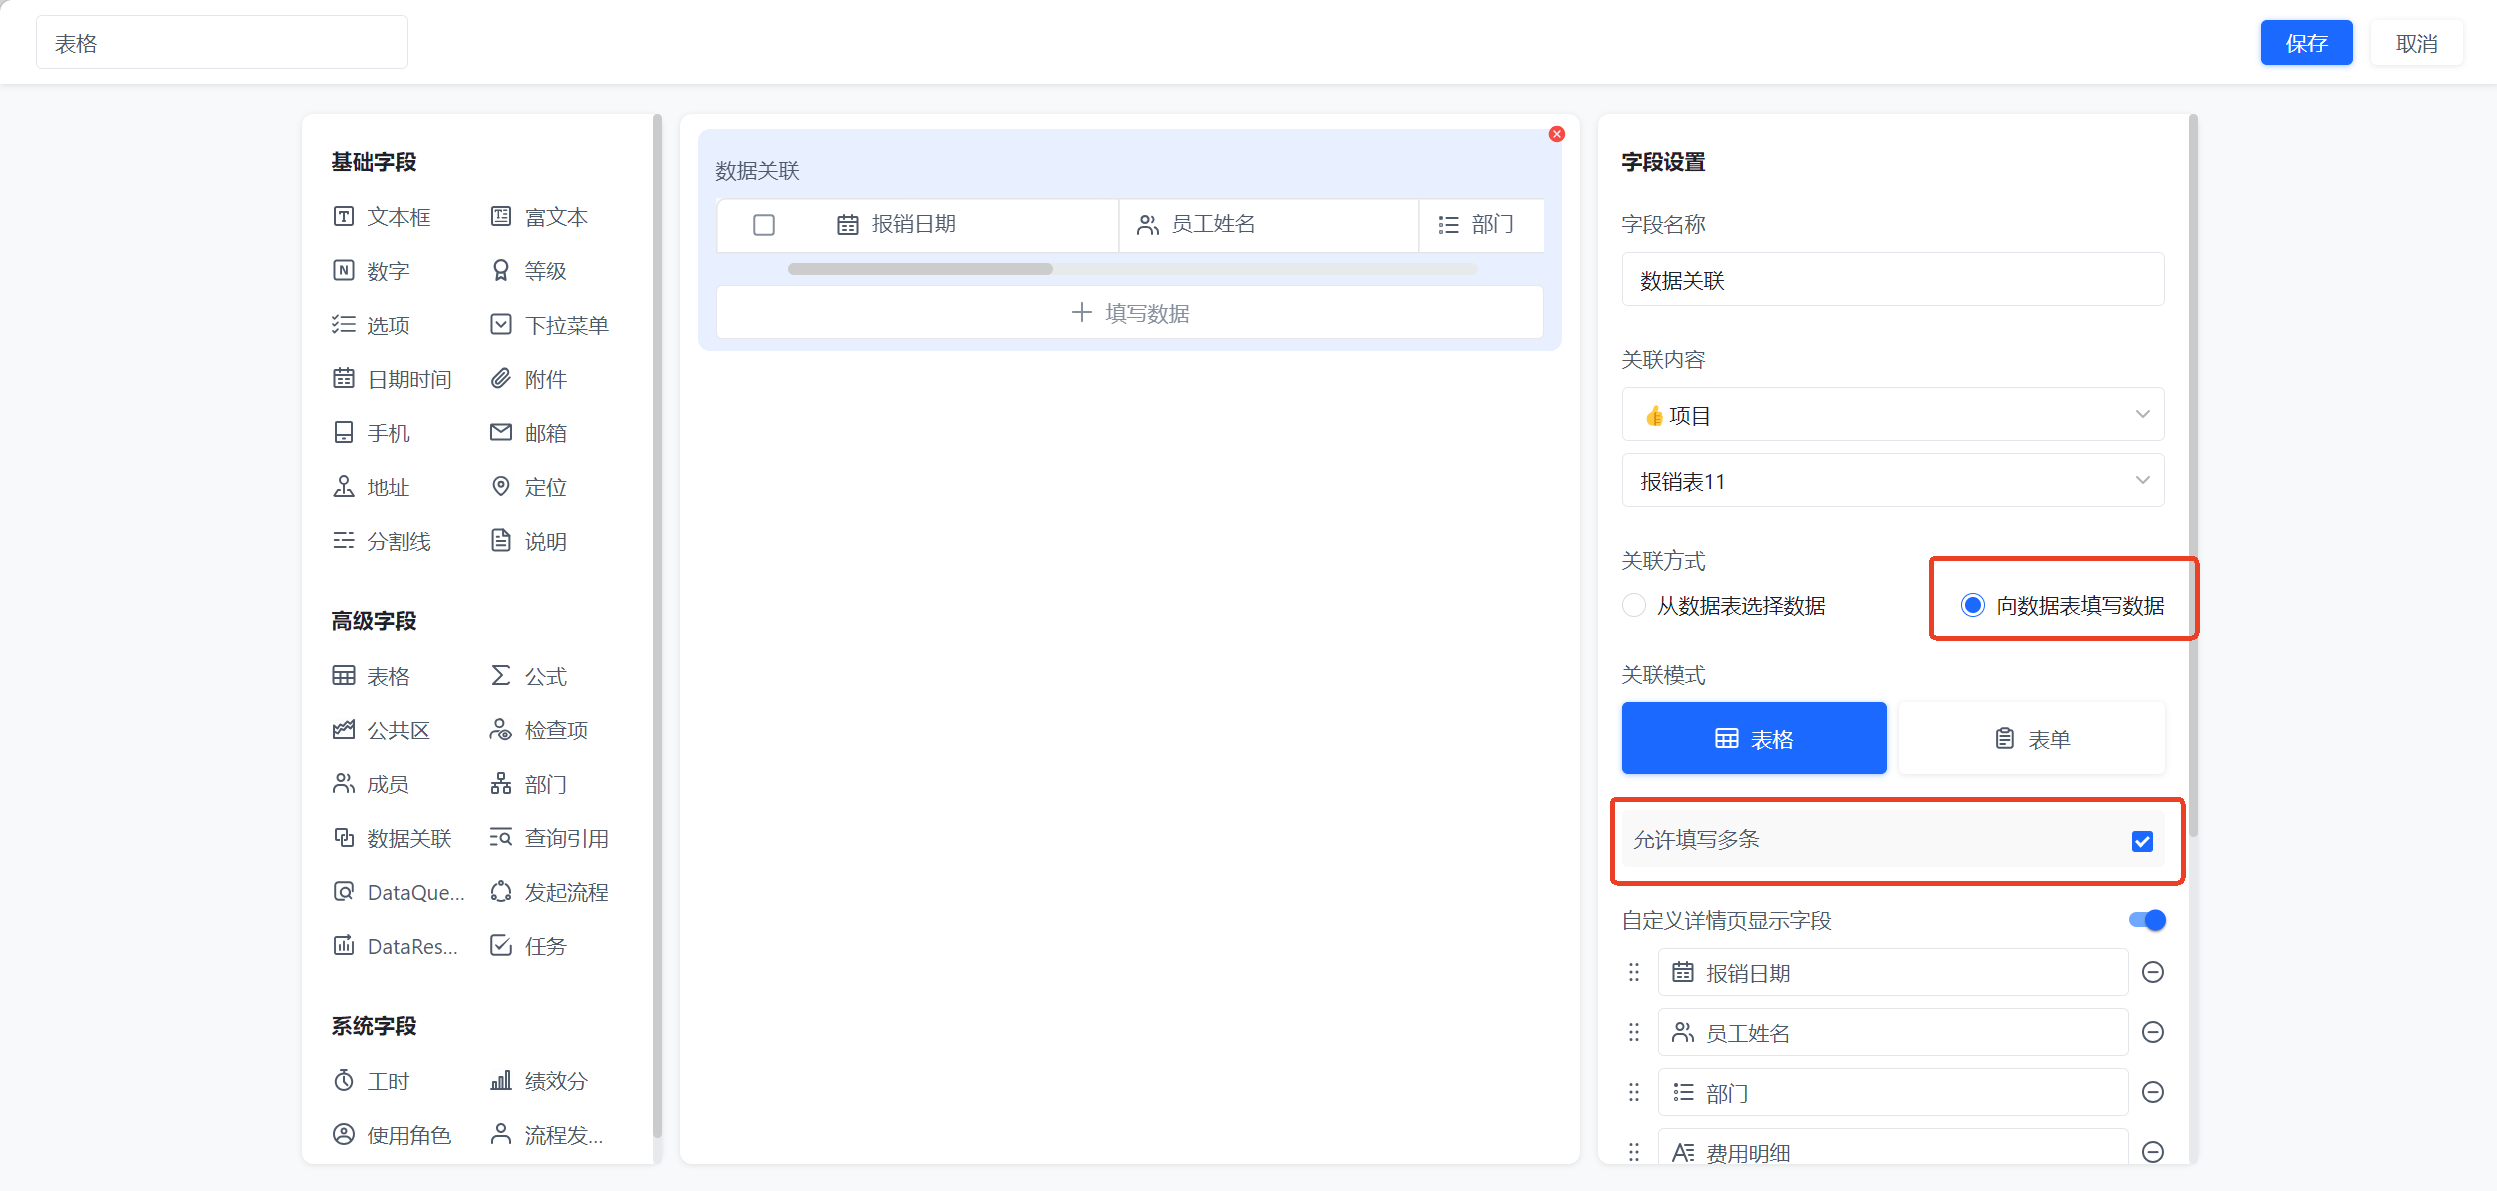Viewport: 2497px width, 1191px height.
Task: Add the 数字 number field
Action: [x=371, y=271]
